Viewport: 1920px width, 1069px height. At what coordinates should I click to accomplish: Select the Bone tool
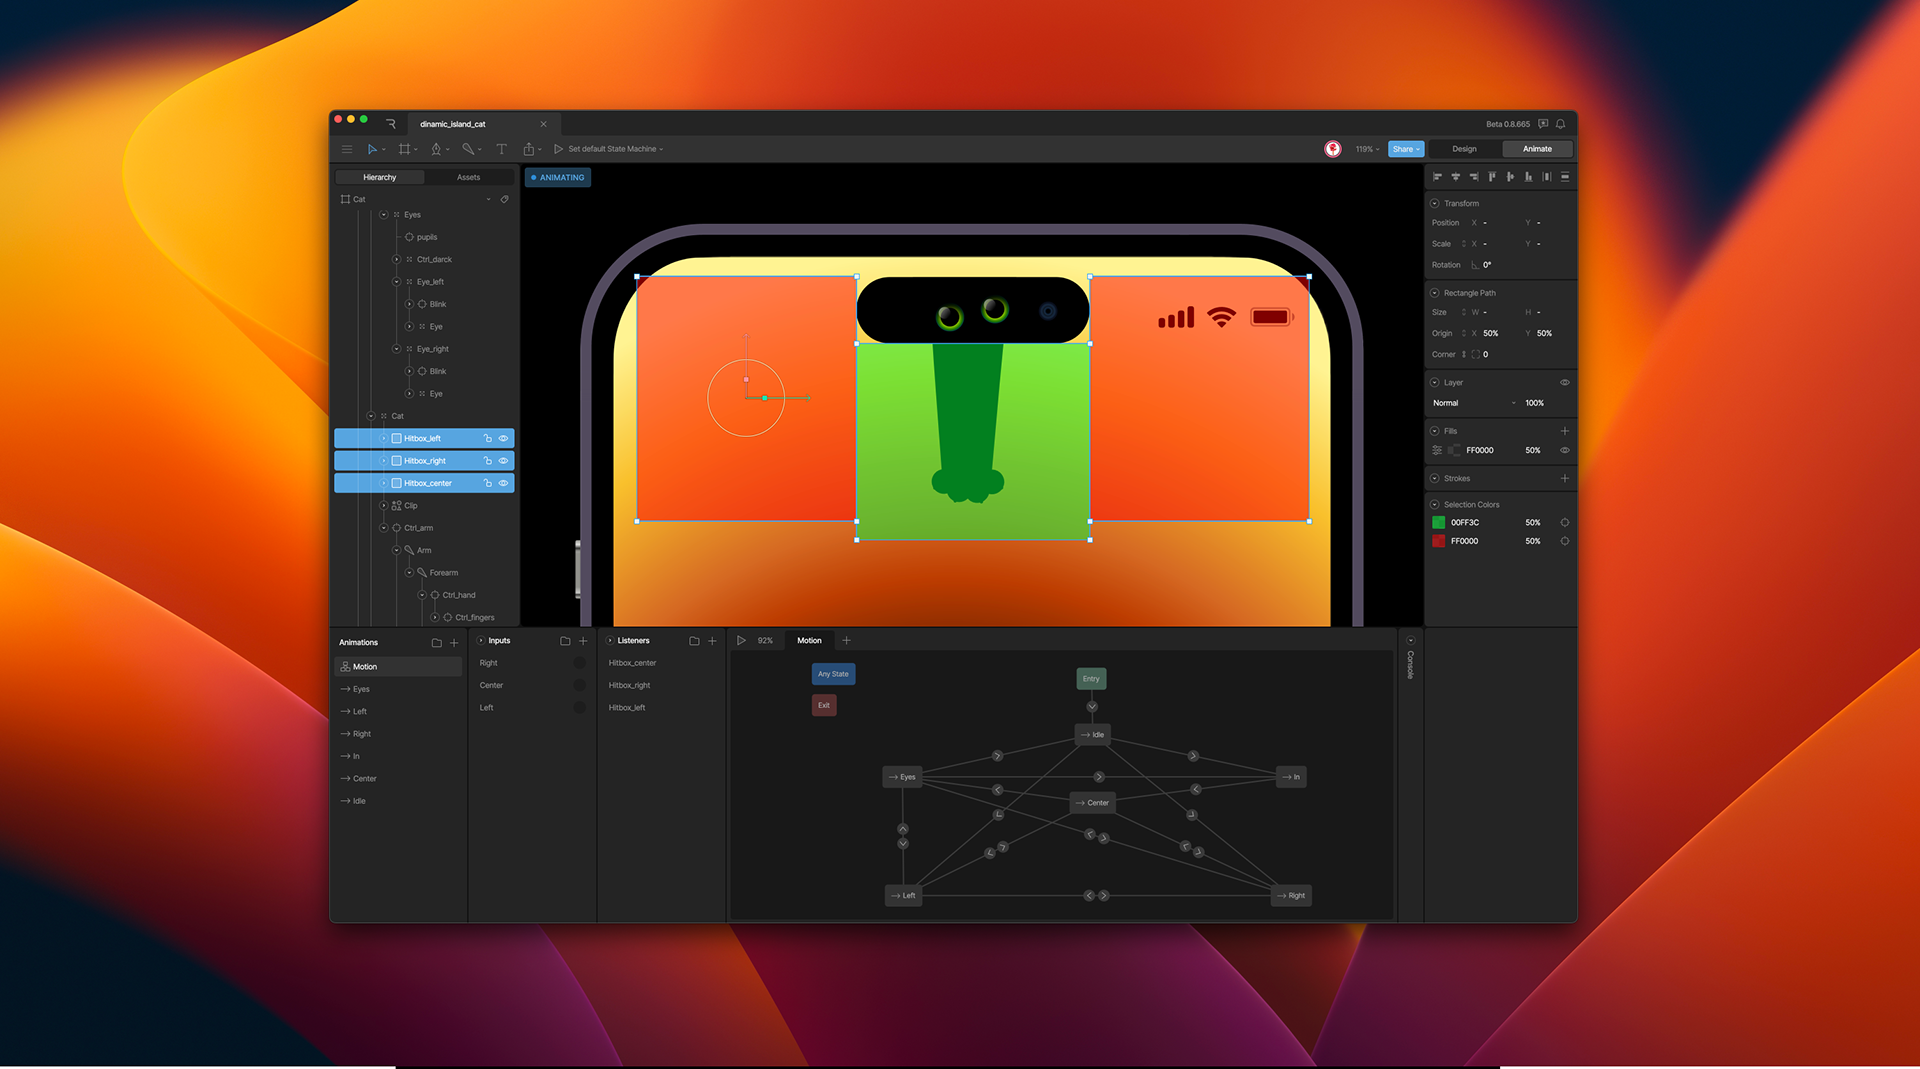[x=468, y=149]
